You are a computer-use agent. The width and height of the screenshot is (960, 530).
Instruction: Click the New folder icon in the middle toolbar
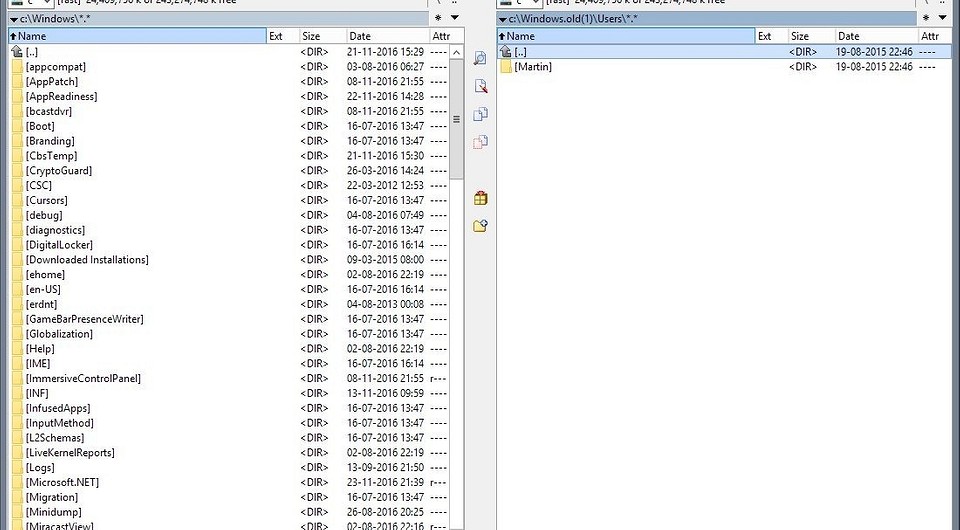(480, 226)
